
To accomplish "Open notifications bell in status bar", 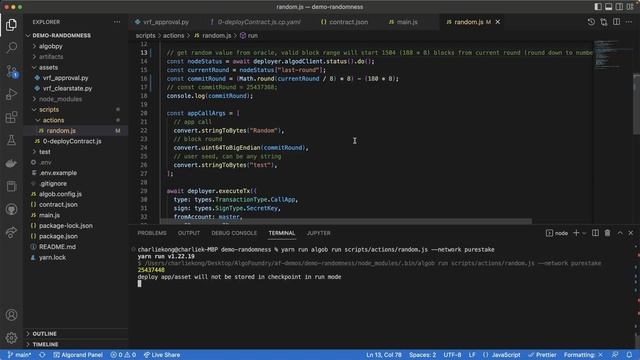I will tap(629, 355).
